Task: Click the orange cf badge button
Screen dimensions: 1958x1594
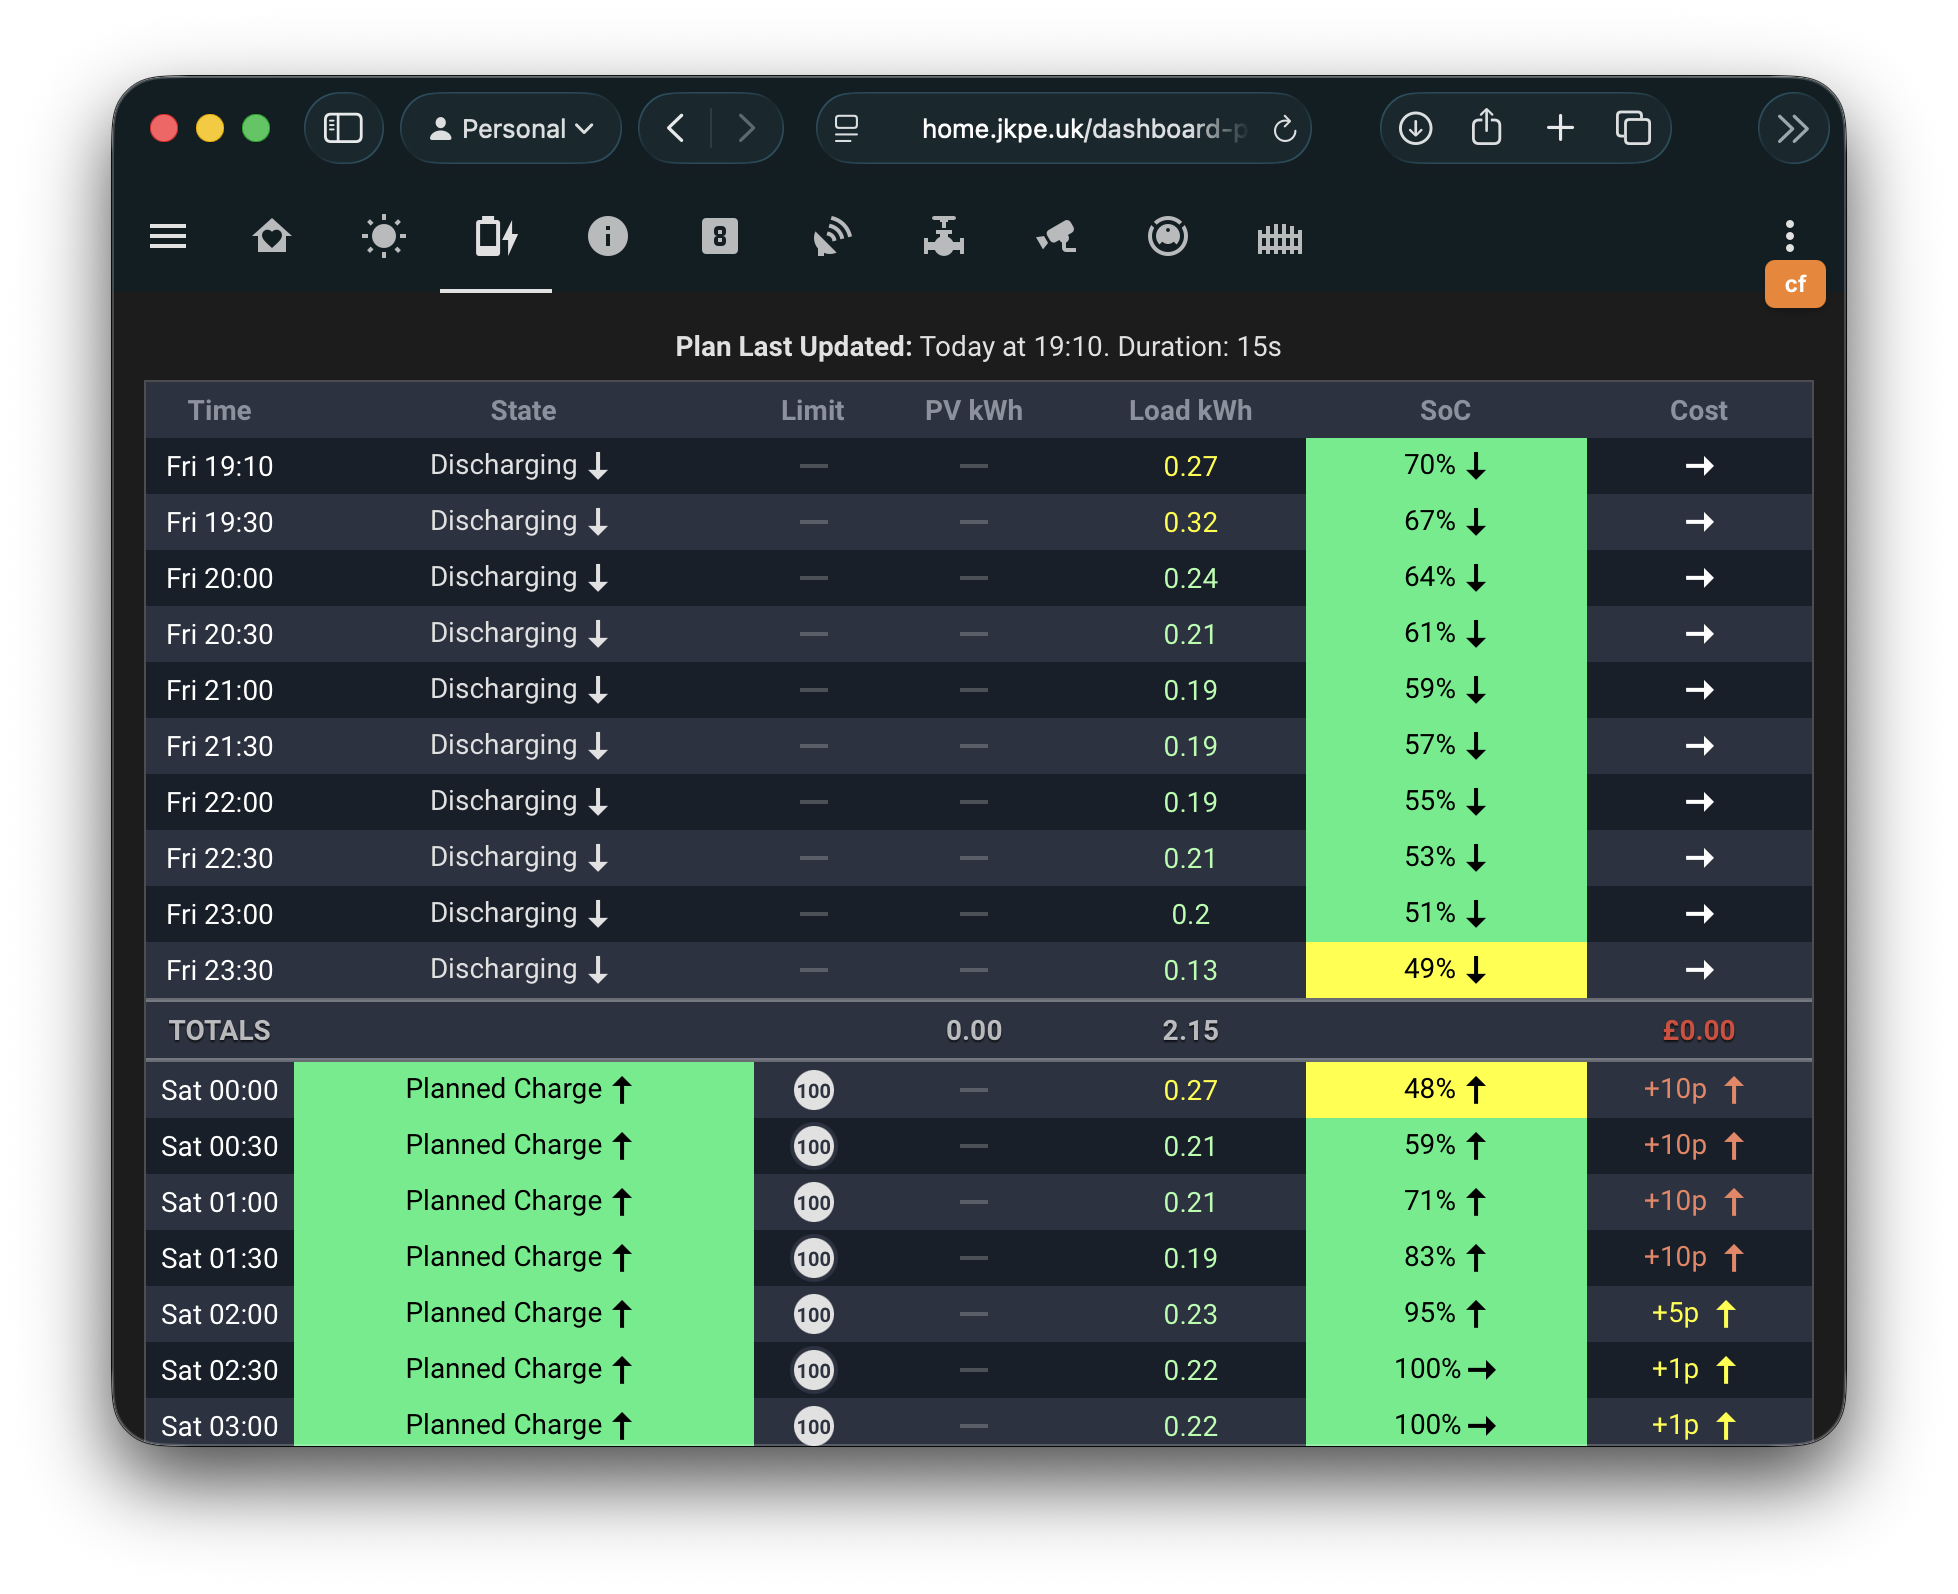Action: click(1794, 285)
